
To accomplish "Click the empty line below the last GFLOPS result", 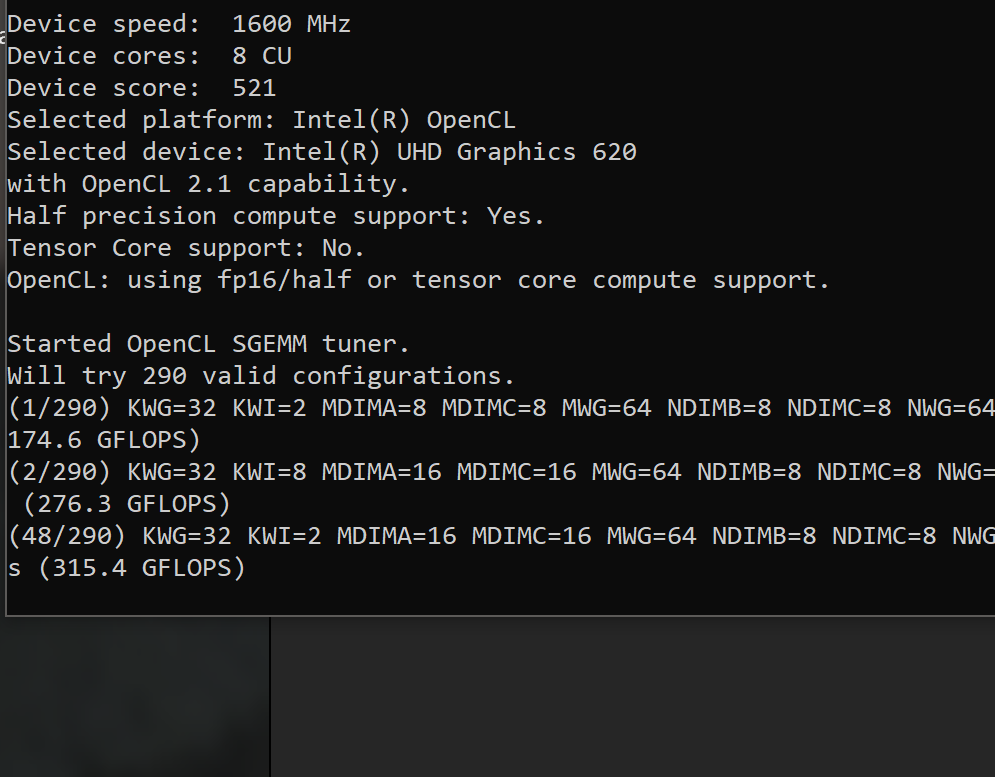I will (501, 598).
